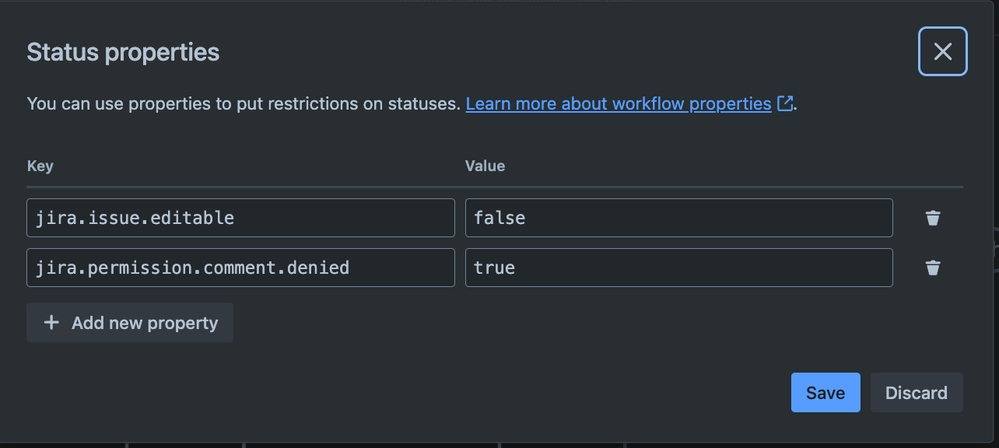Delete the jira.issue.editable property row
The width and height of the screenshot is (999, 448).
point(933,218)
